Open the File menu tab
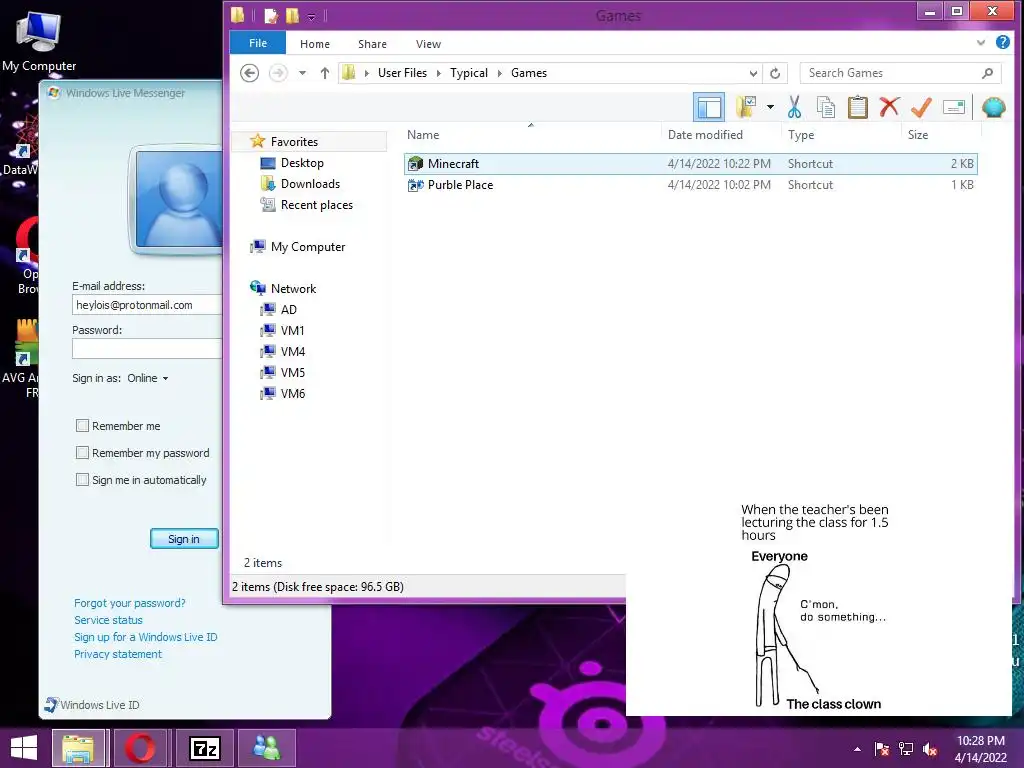Viewport: 1024px width, 768px height. [x=258, y=43]
